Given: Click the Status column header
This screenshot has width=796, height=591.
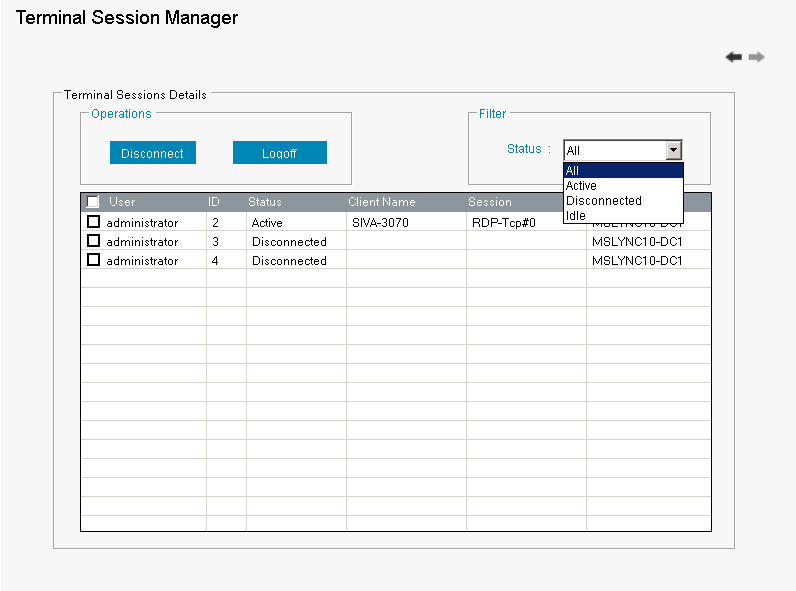Looking at the screenshot, I should coord(264,202).
